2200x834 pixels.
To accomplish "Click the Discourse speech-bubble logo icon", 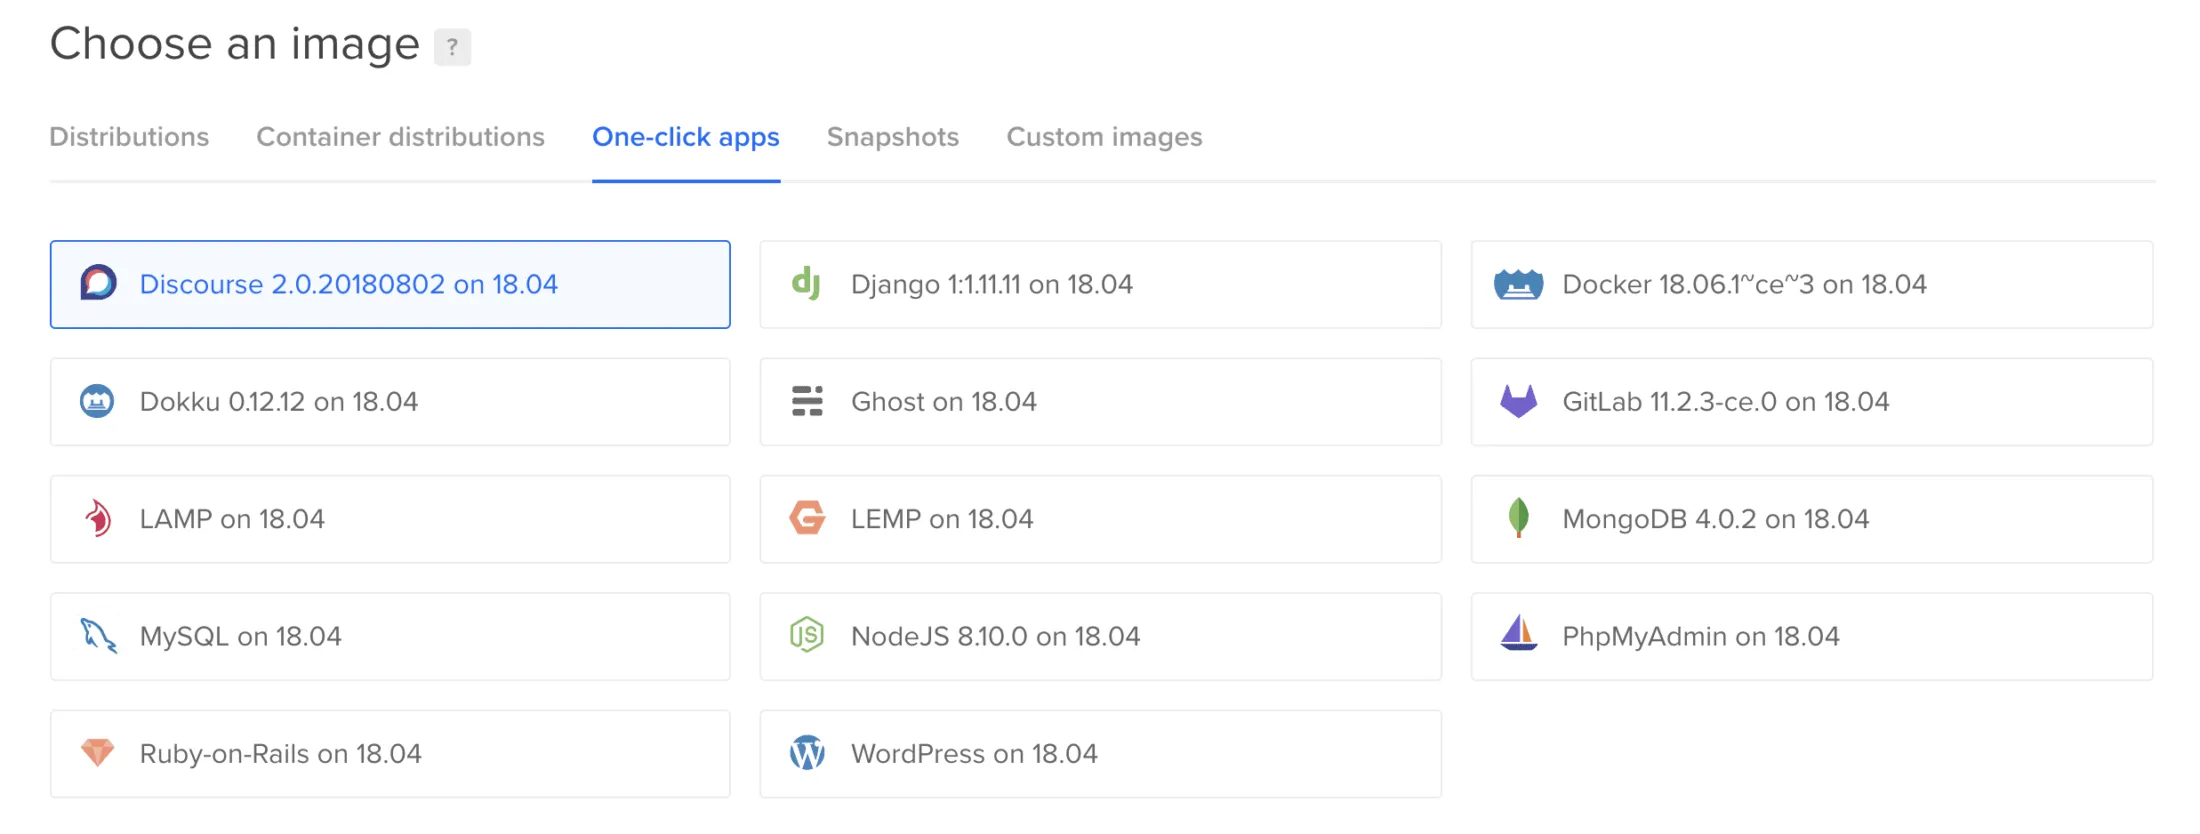I will (98, 283).
